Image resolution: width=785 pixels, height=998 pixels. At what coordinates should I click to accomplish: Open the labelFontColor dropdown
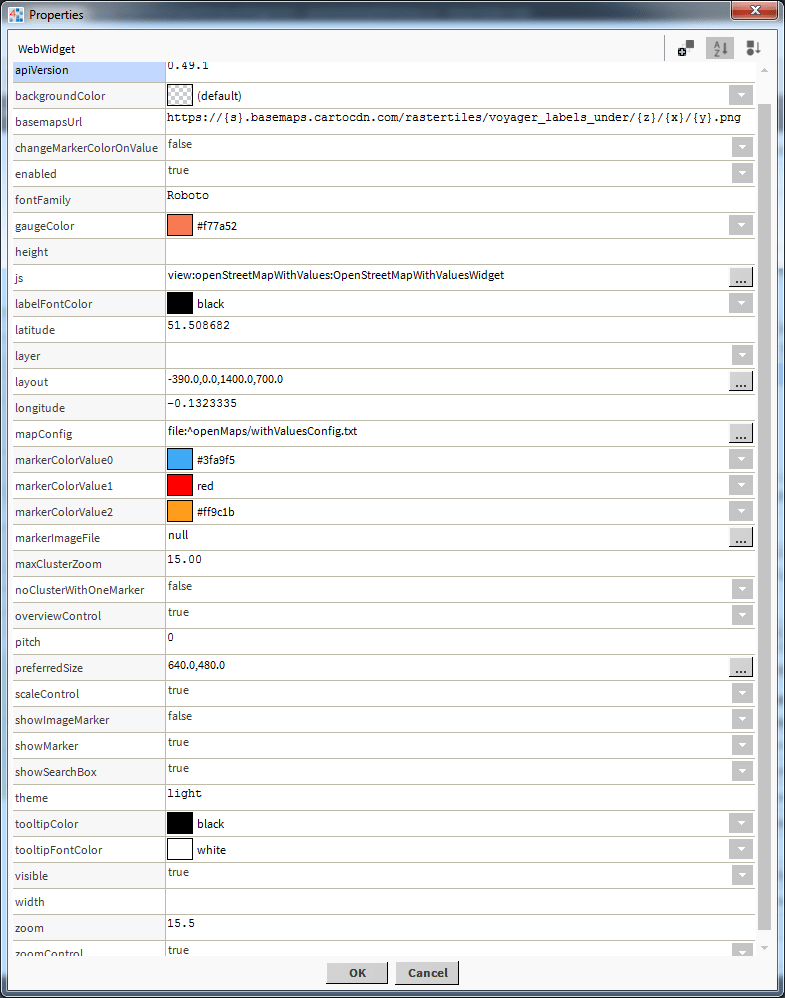click(x=741, y=304)
